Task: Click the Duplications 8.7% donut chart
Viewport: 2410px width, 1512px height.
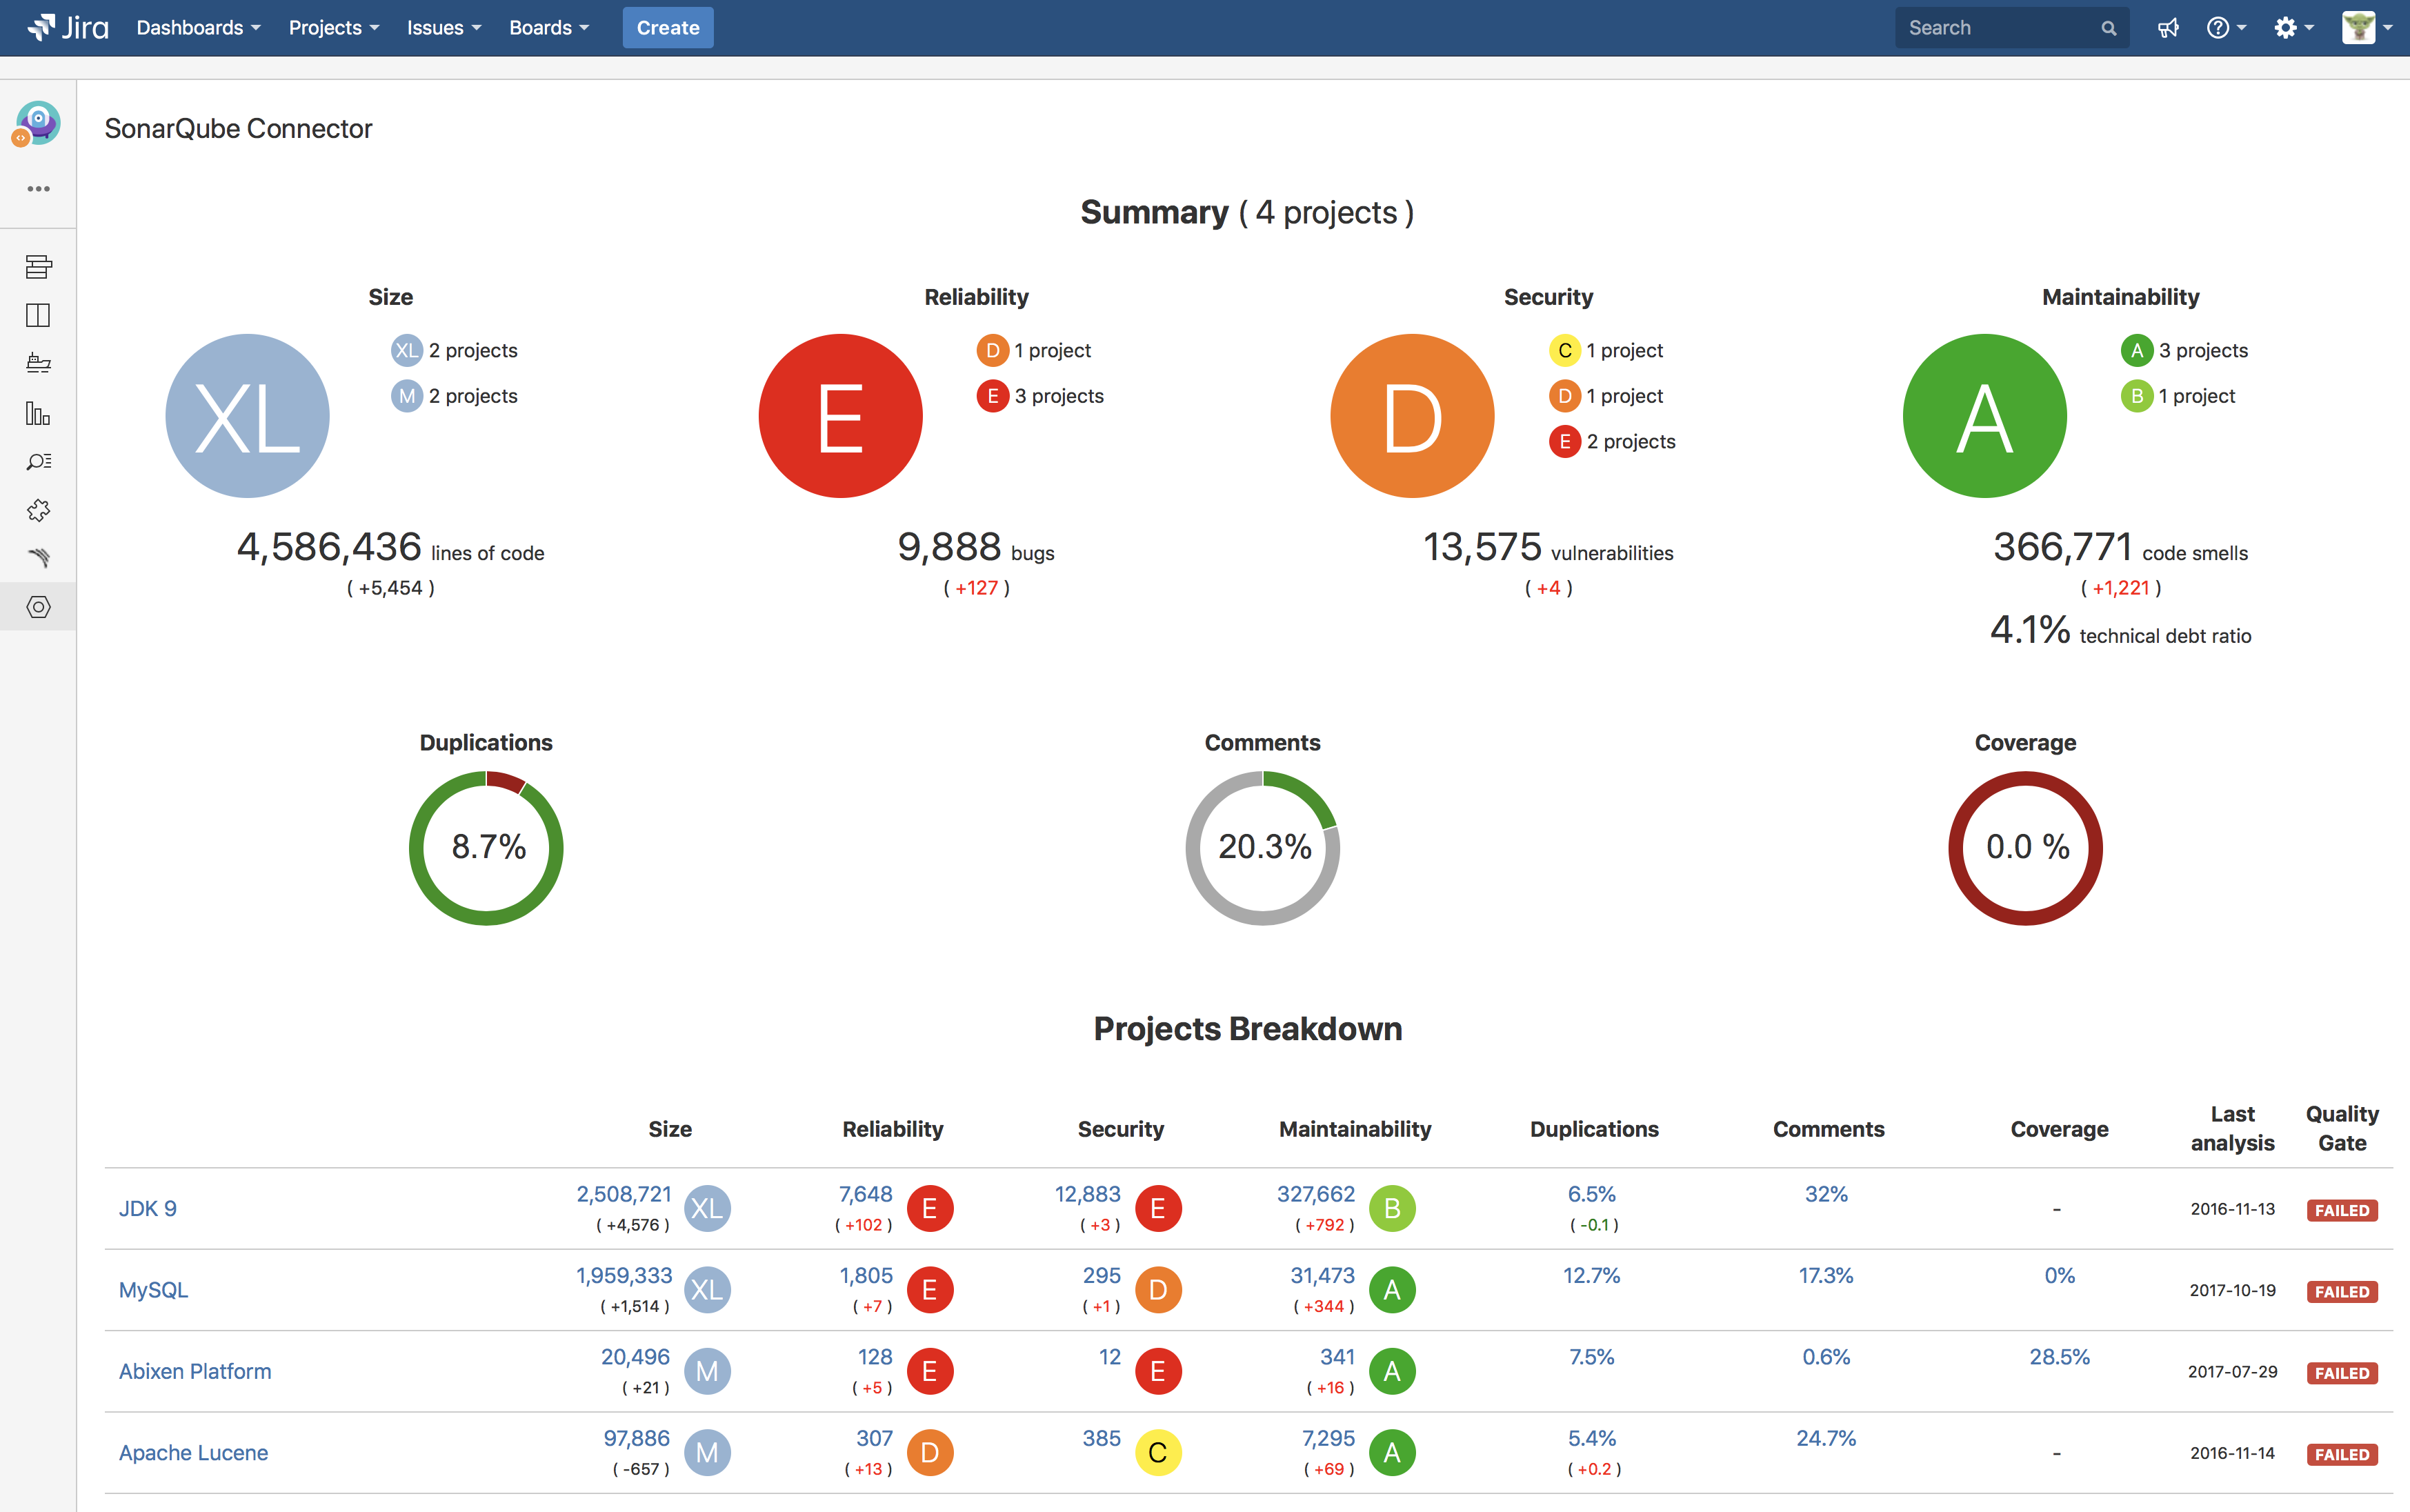Action: [x=486, y=848]
